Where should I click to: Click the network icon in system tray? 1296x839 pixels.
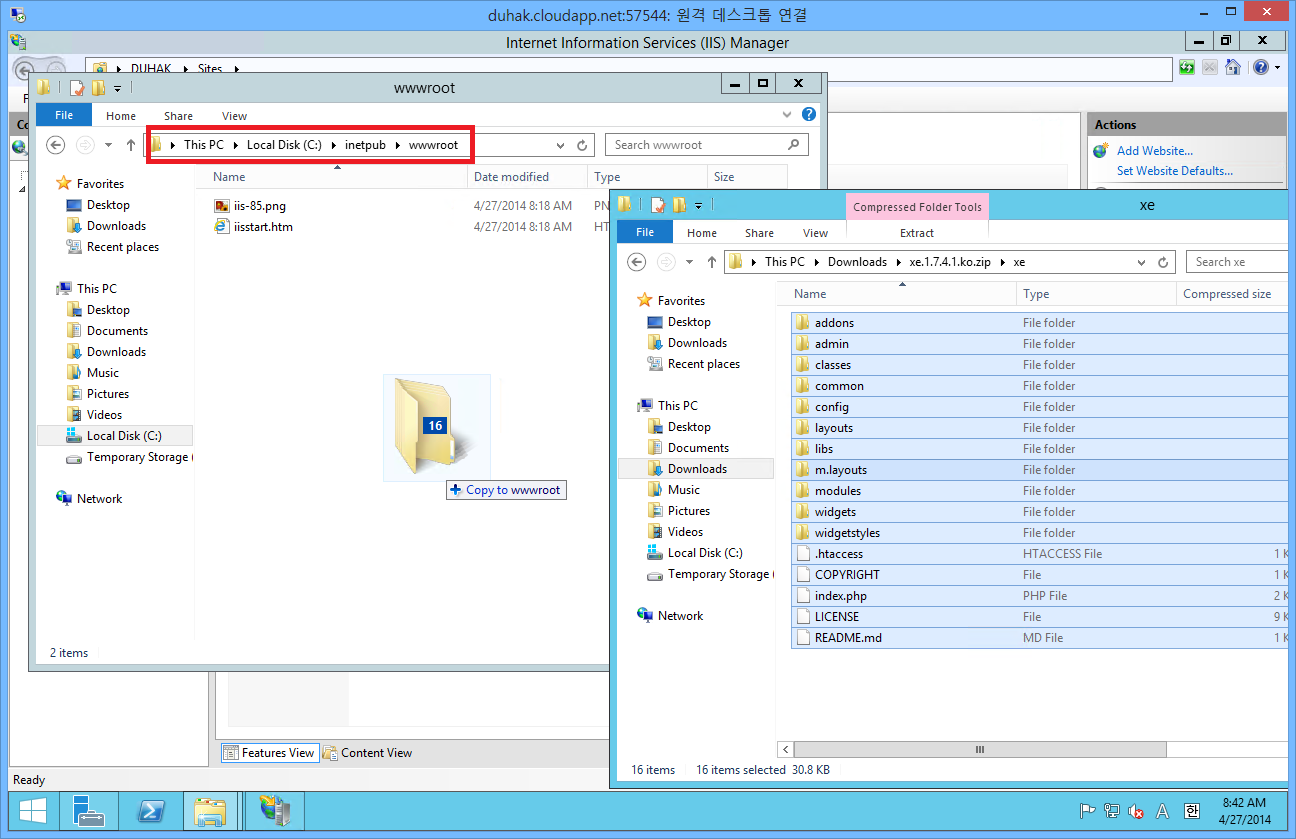click(1112, 811)
